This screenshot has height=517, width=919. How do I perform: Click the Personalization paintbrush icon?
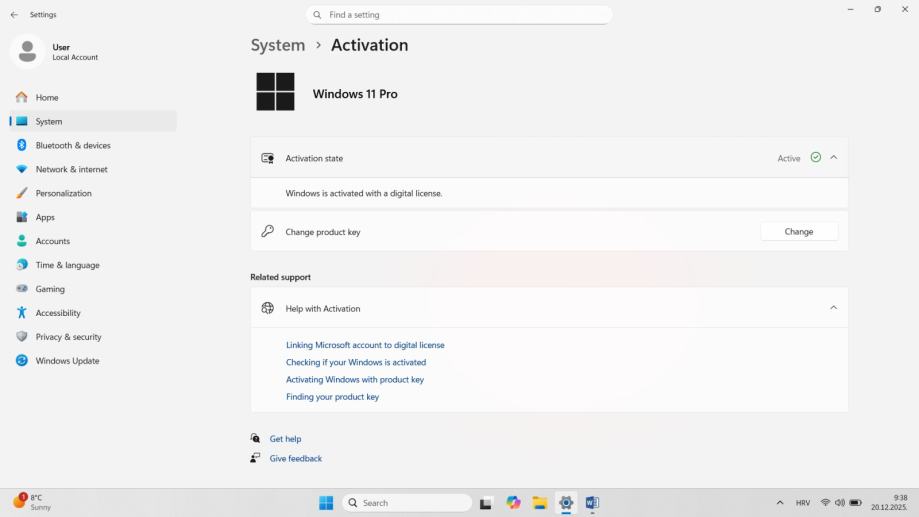(21, 193)
